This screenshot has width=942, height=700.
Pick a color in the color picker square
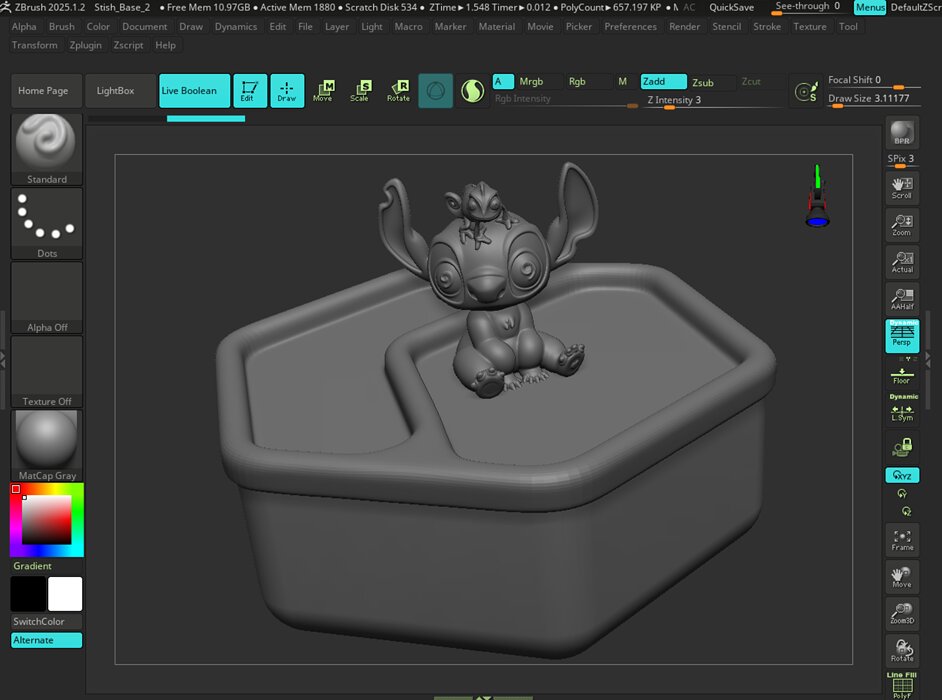[46, 520]
